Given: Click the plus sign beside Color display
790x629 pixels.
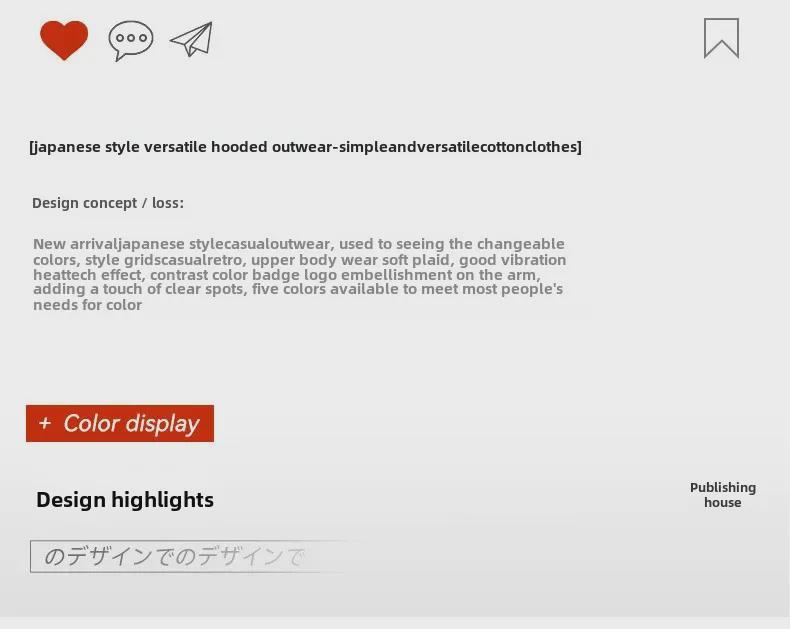Looking at the screenshot, I should (x=45, y=423).
